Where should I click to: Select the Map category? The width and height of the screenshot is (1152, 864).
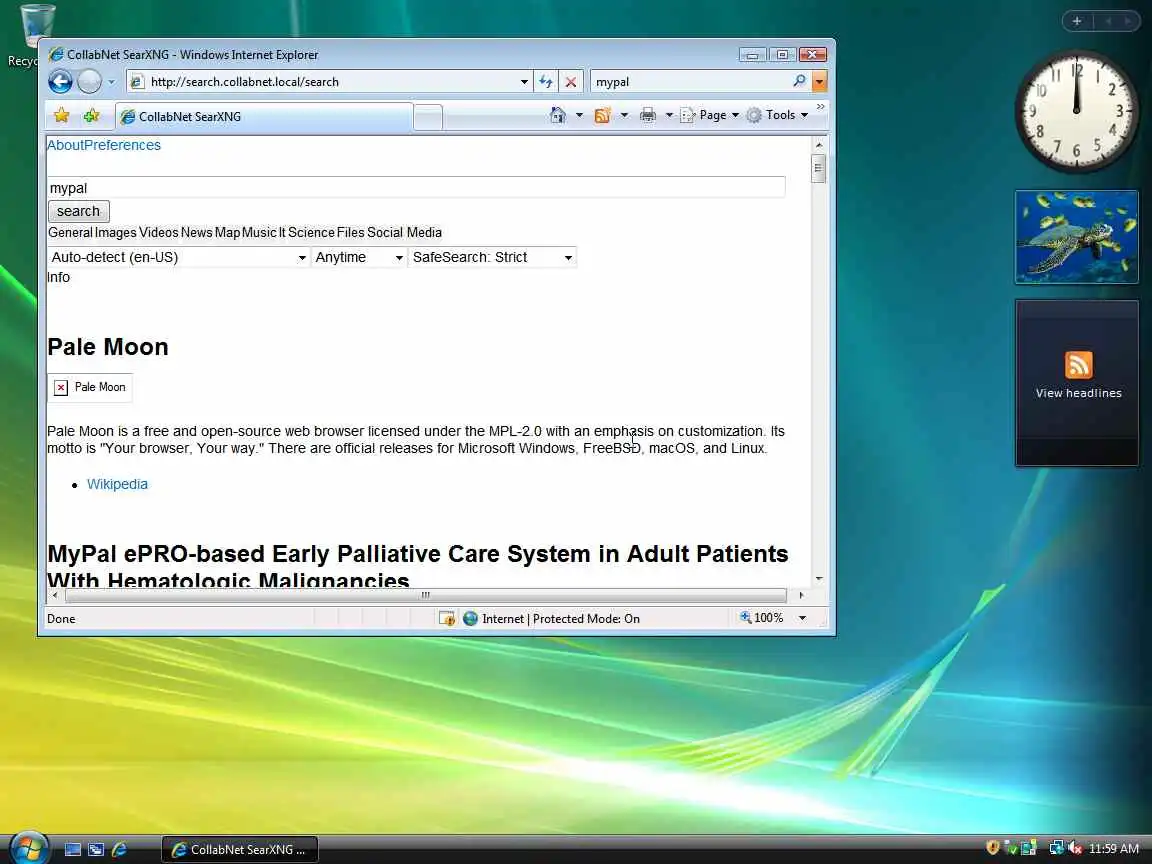tap(227, 233)
